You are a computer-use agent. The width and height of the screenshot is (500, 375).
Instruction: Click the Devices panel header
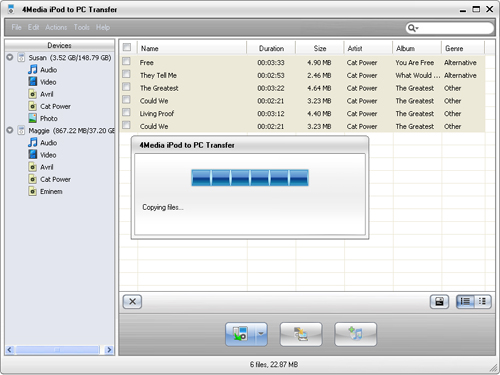click(59, 45)
